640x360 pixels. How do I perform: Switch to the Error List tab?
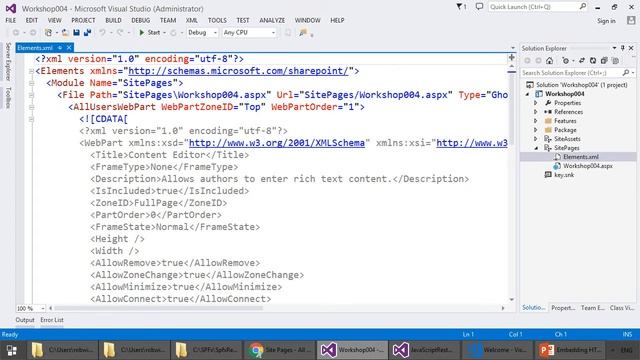point(52,320)
